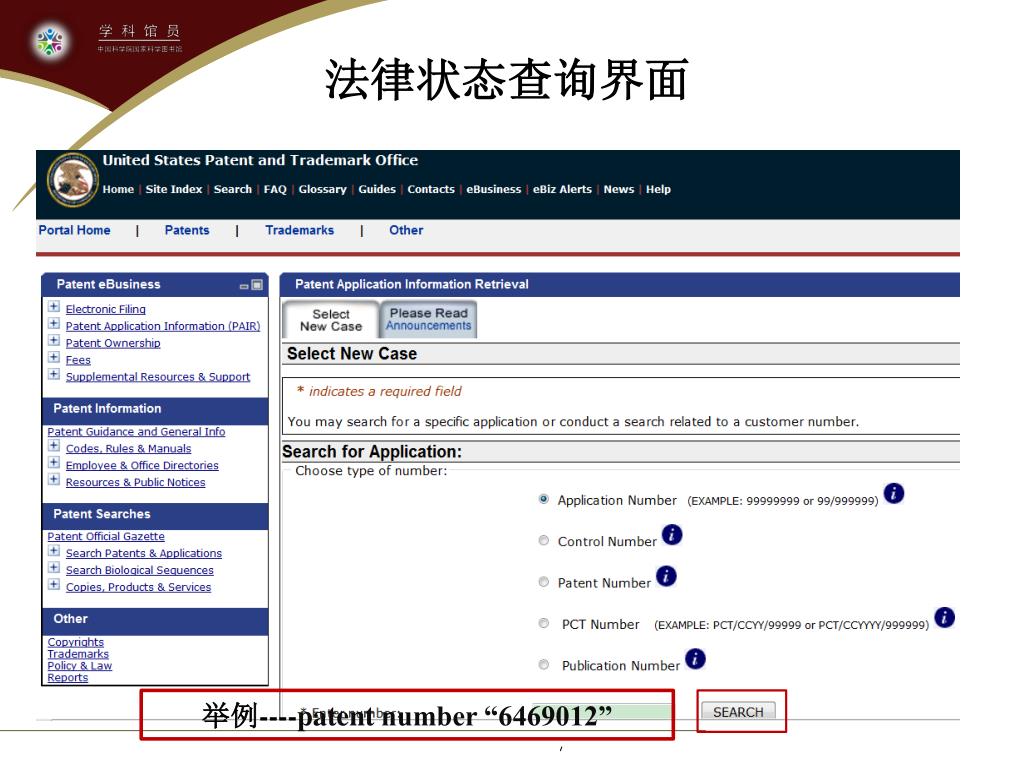1024x768 pixels.
Task: Open info icon beside Publication Number
Action: tap(695, 658)
